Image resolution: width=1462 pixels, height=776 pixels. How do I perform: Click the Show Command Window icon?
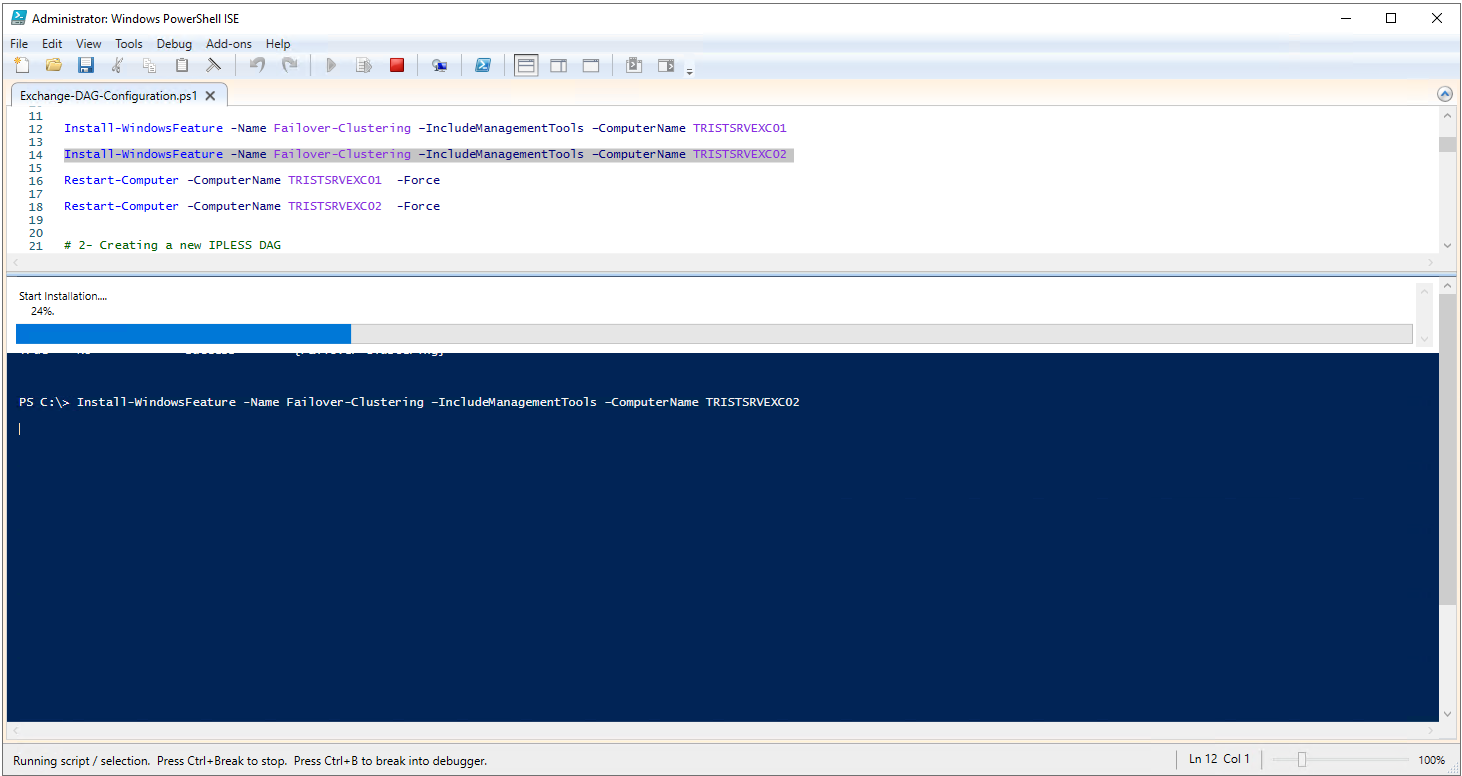pyautogui.click(x=633, y=65)
